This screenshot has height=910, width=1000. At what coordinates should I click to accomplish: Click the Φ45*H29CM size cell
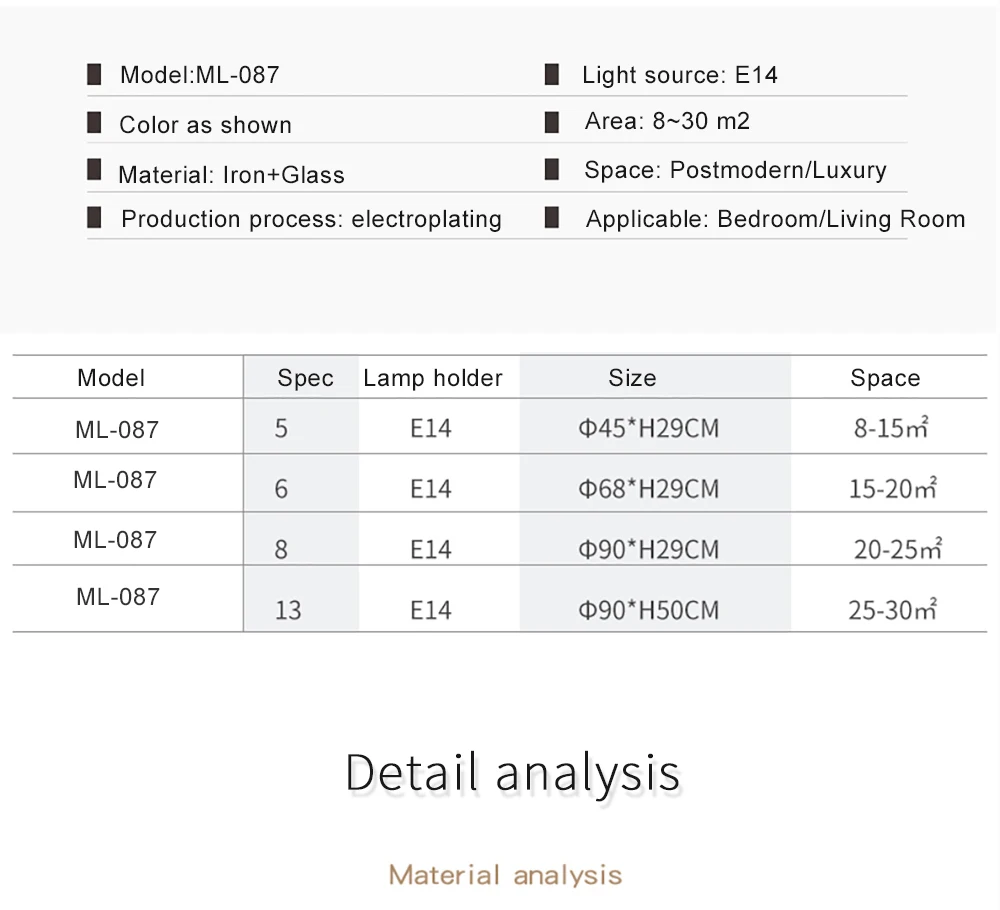click(649, 428)
